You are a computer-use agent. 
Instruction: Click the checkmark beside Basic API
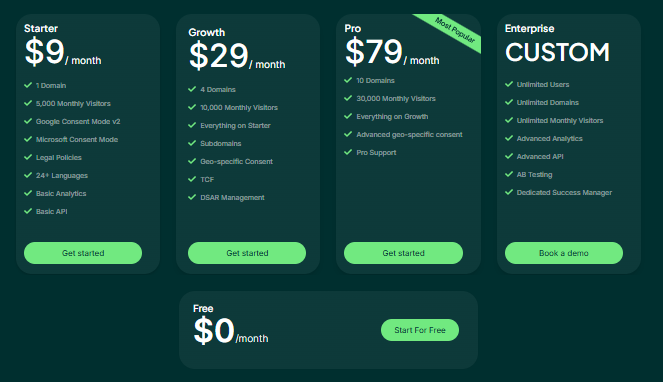coord(28,211)
